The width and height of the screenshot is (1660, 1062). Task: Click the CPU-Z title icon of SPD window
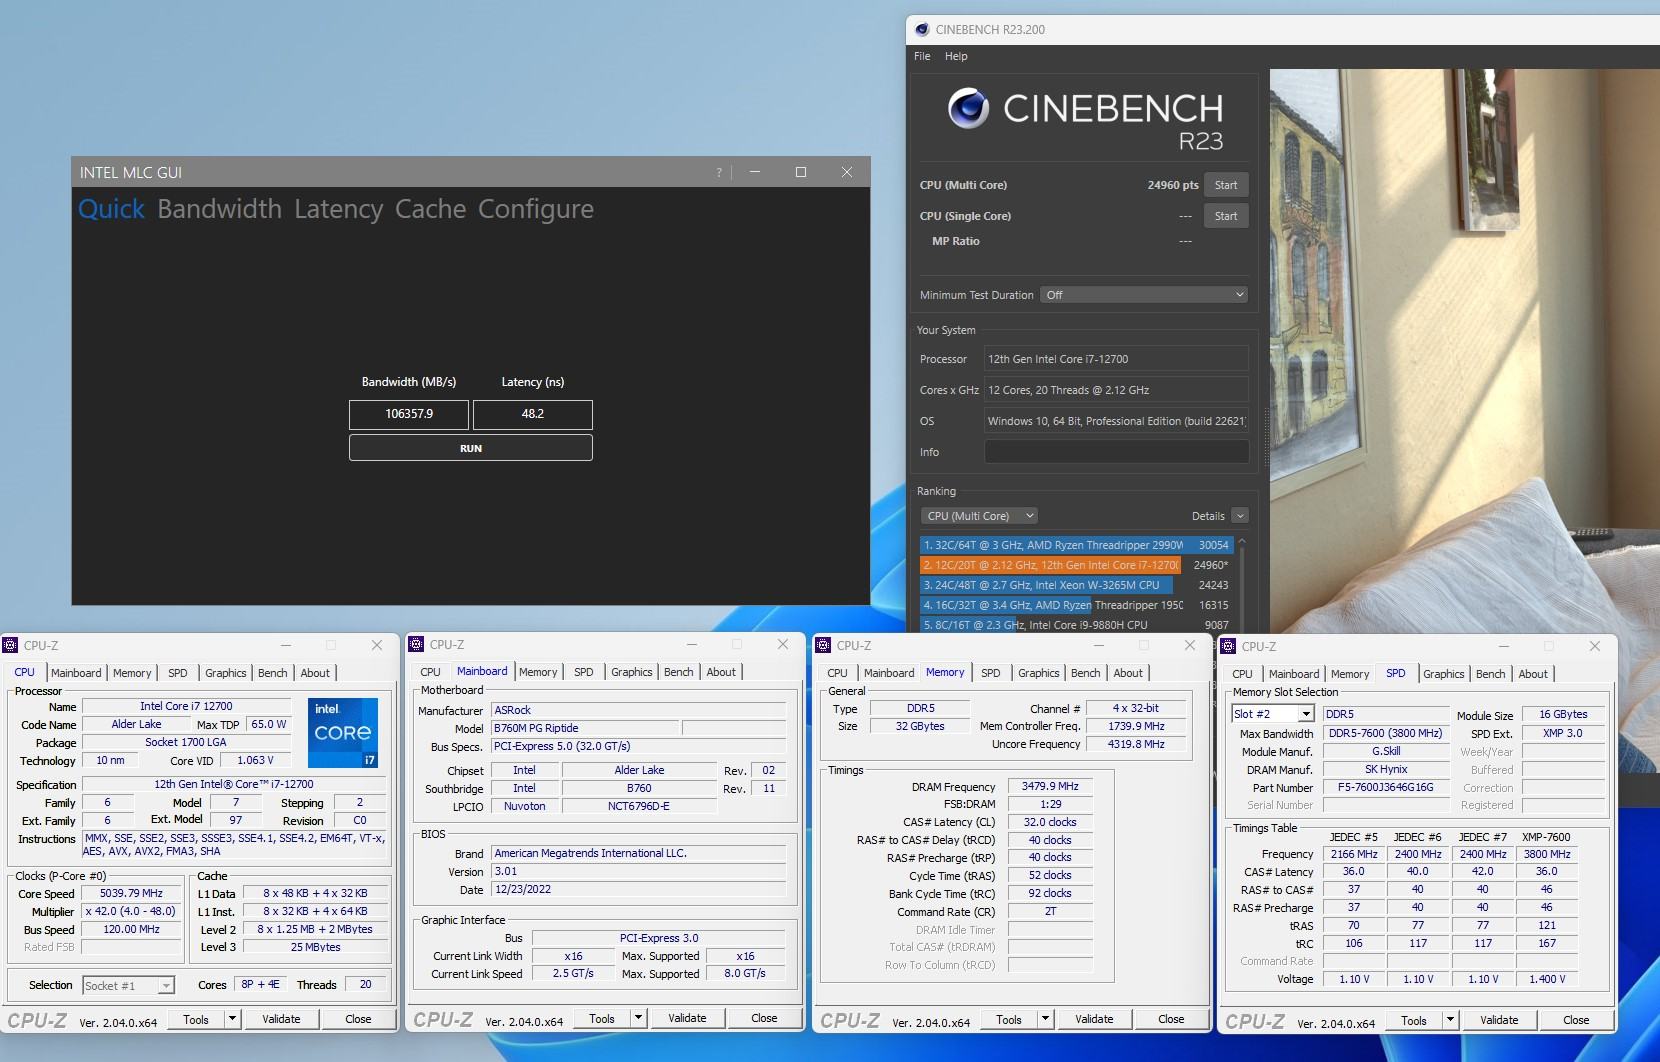1228,647
